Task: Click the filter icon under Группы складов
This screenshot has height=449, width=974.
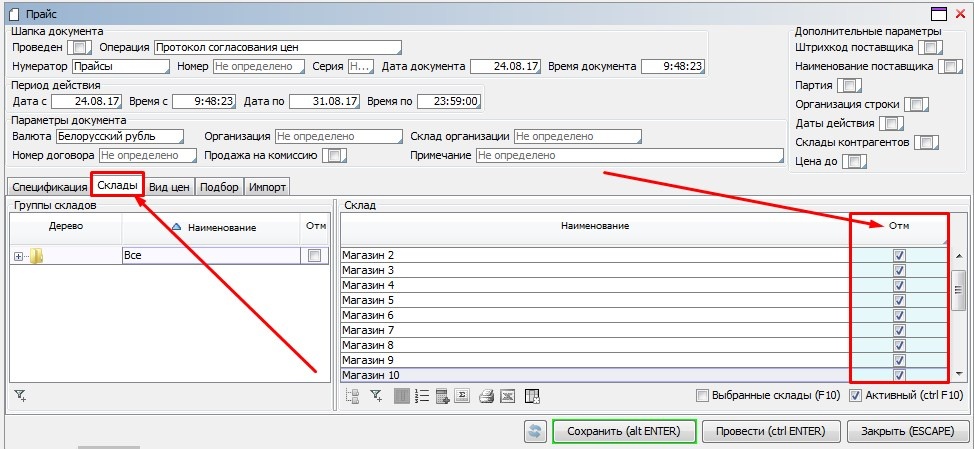Action: pyautogui.click(x=20, y=396)
